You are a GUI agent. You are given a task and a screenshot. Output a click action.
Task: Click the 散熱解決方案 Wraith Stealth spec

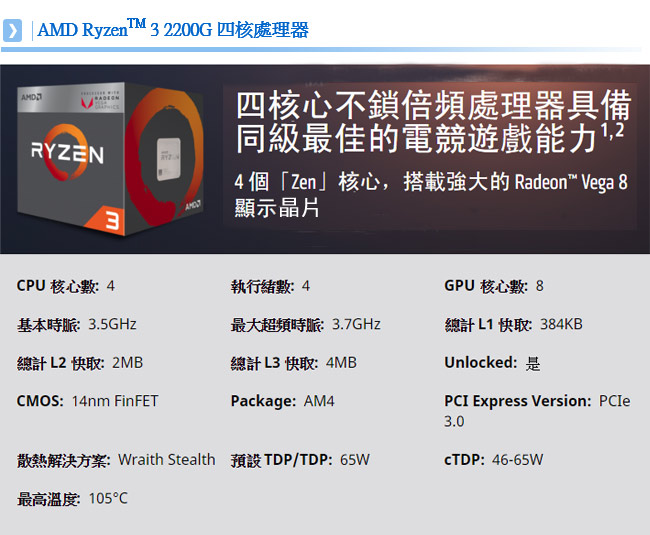click(x=116, y=460)
